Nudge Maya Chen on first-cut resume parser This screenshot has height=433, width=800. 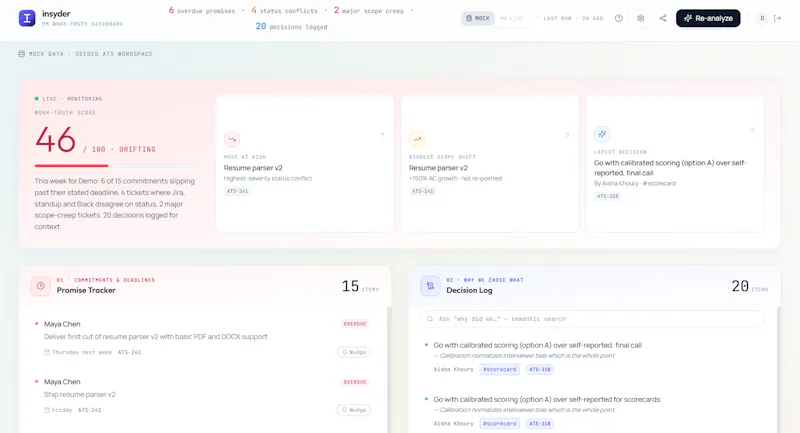[x=354, y=352]
